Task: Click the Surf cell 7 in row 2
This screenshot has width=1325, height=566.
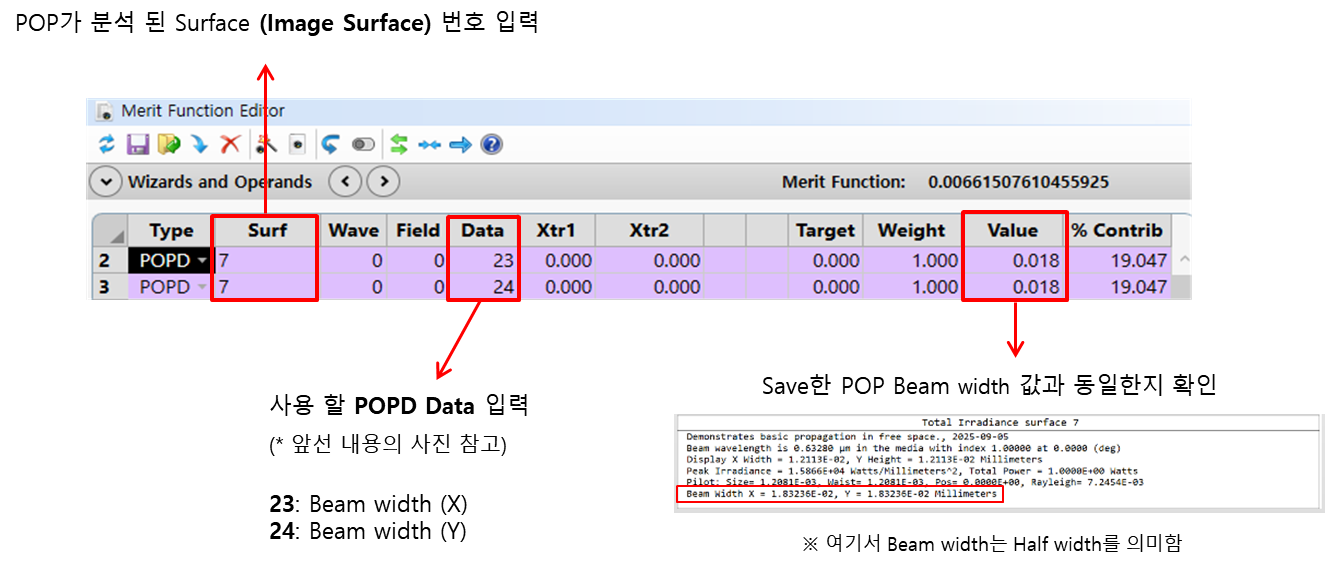Action: (266, 260)
